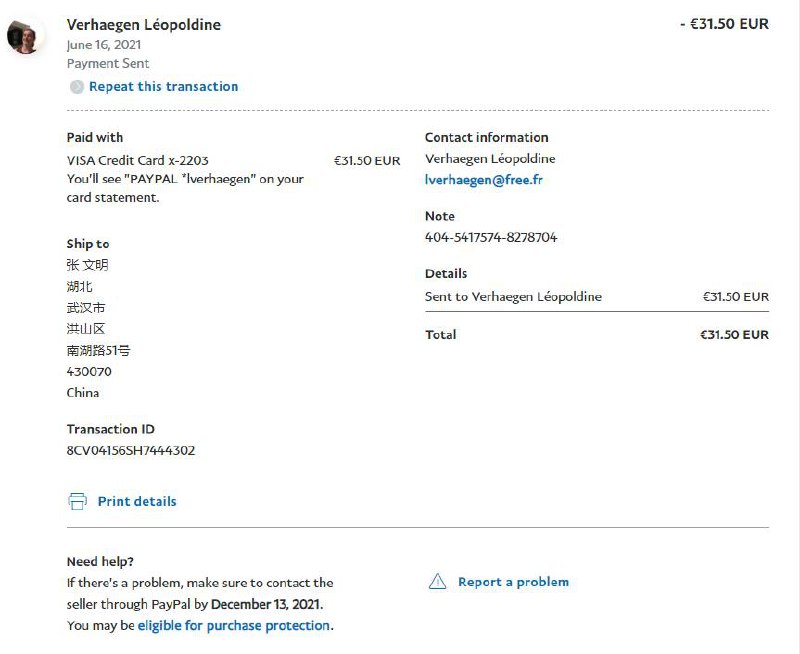Click the Note heading
Image resolution: width=800 pixels, height=654 pixels.
point(440,216)
